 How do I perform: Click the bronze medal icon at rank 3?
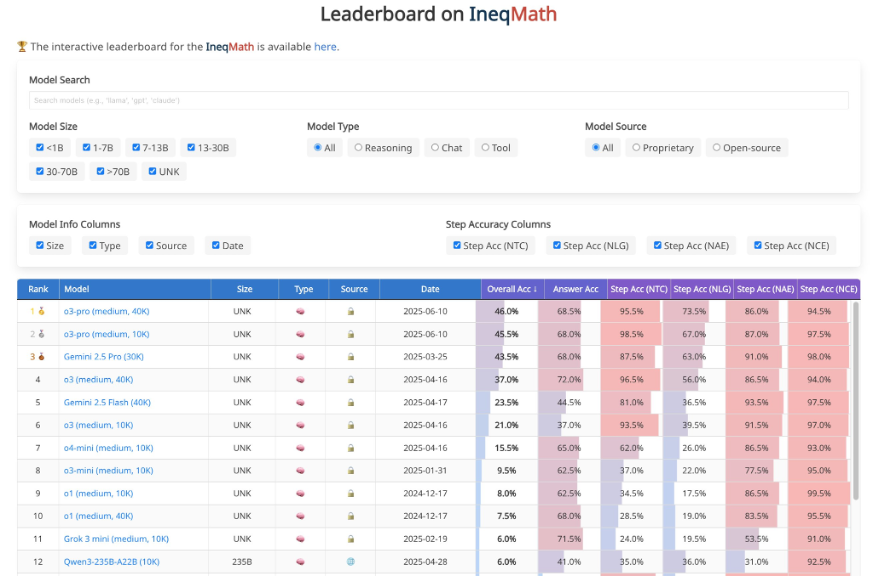(x=41, y=357)
